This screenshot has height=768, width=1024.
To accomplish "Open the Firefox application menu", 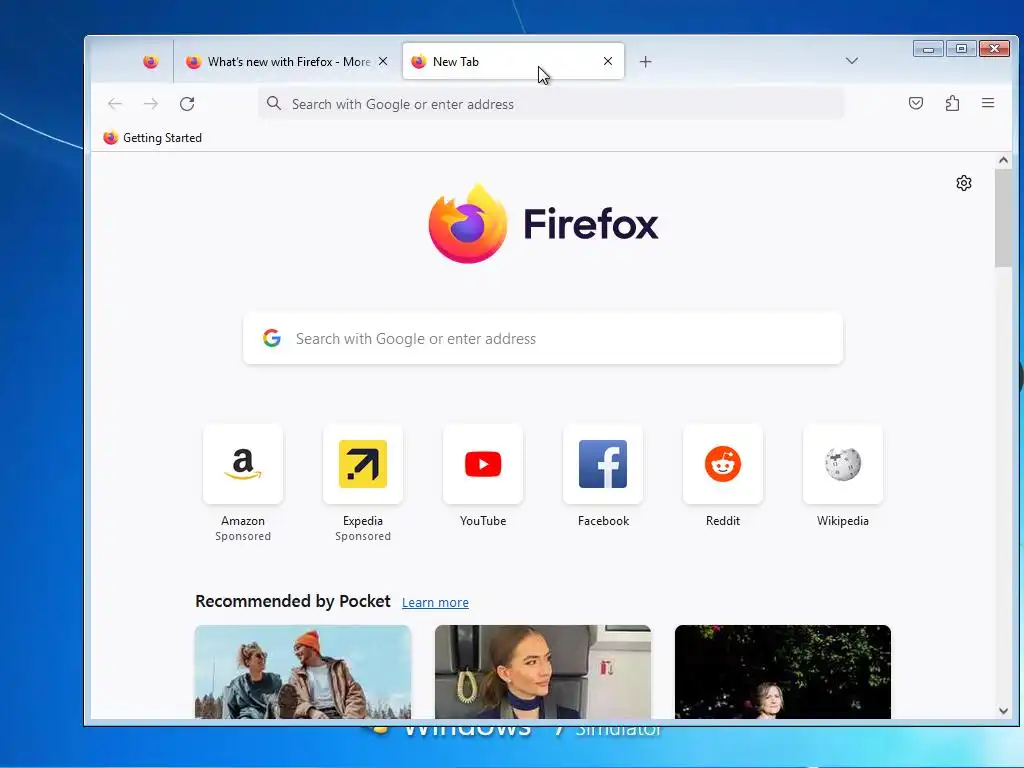I will pos(988,103).
